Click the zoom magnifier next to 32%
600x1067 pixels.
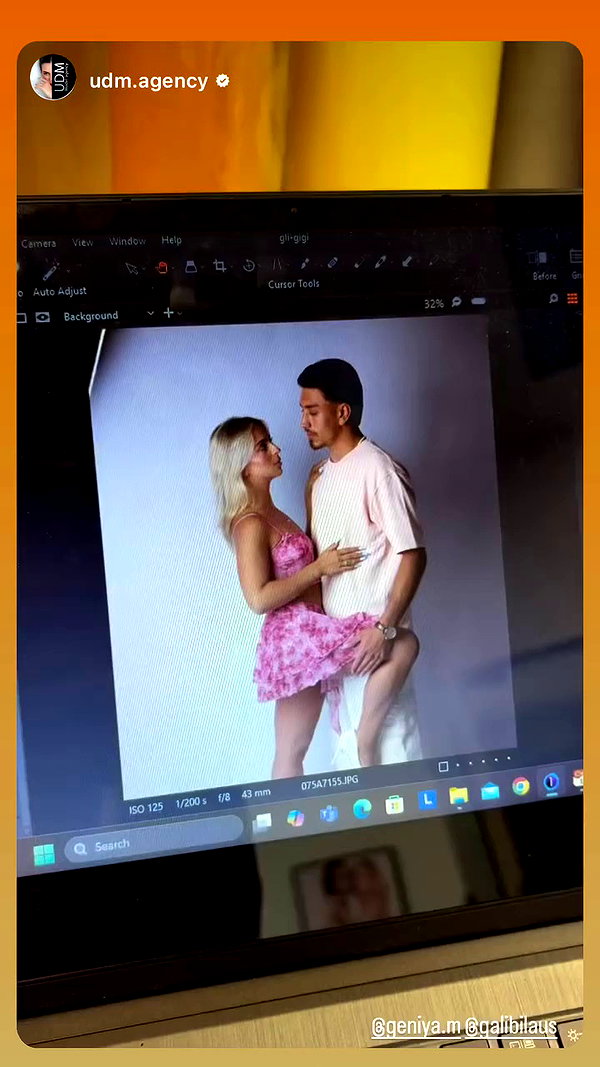coord(456,301)
